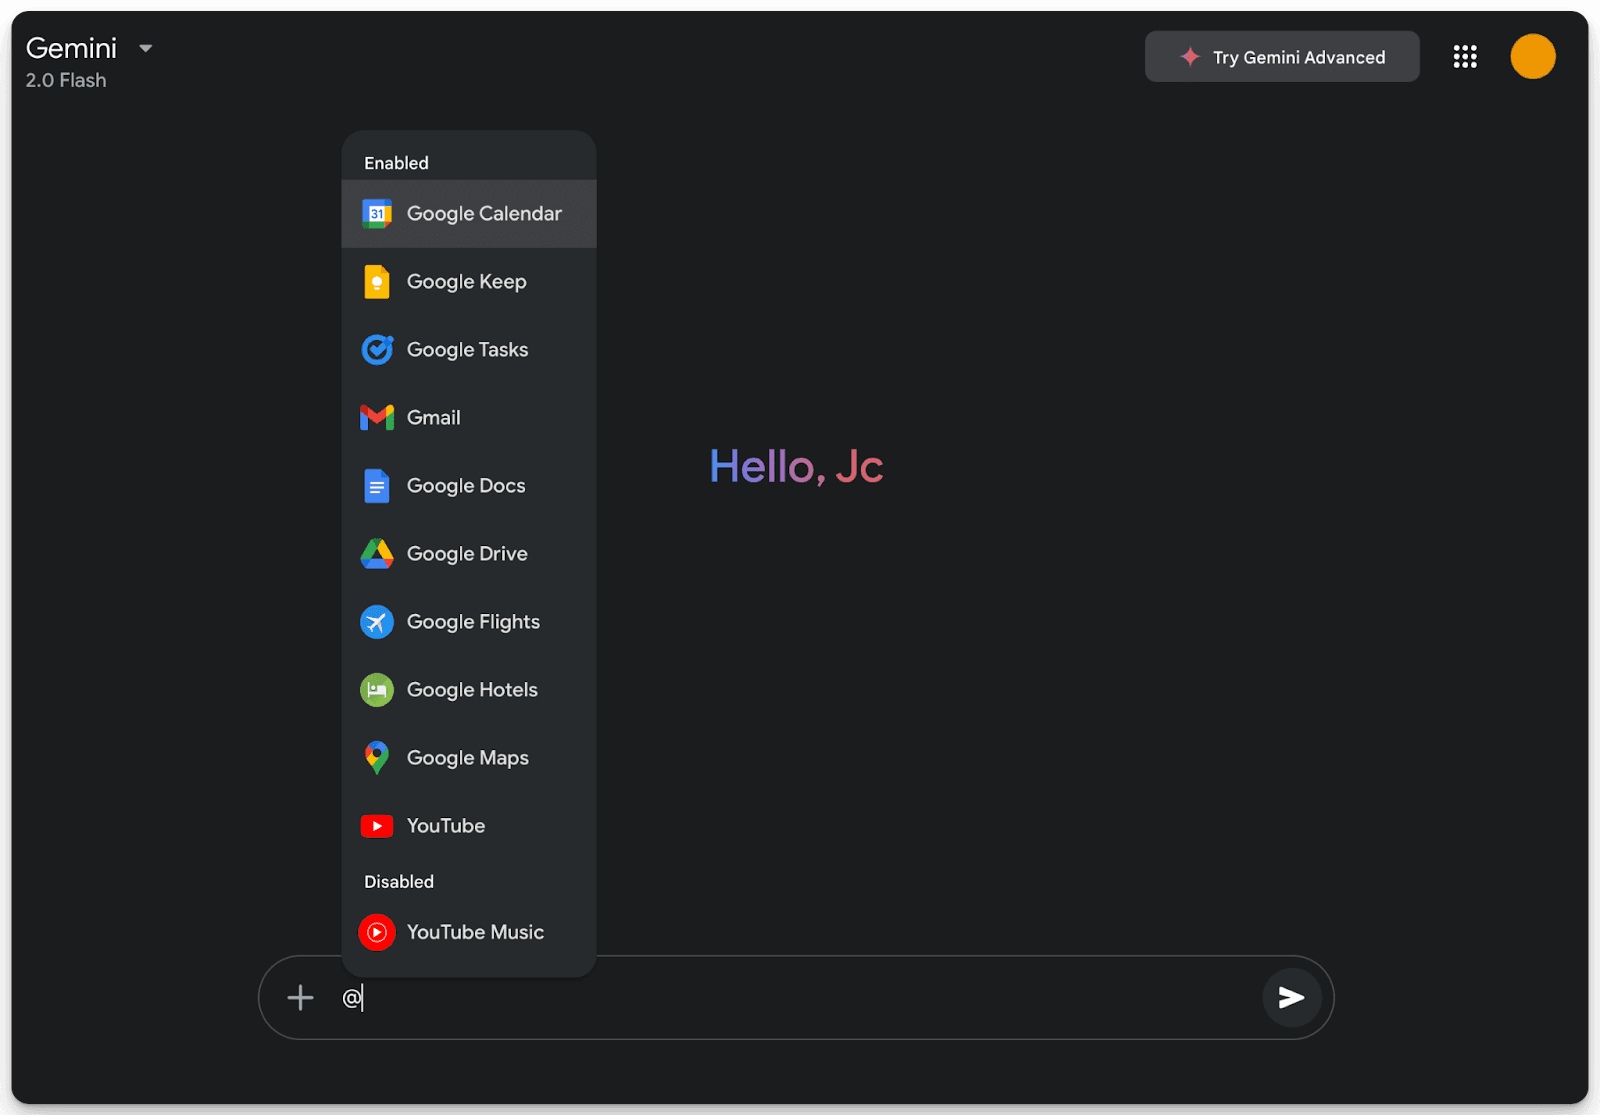The width and height of the screenshot is (1600, 1115).
Task: Click the plus icon to add attachment
Action: click(x=300, y=997)
